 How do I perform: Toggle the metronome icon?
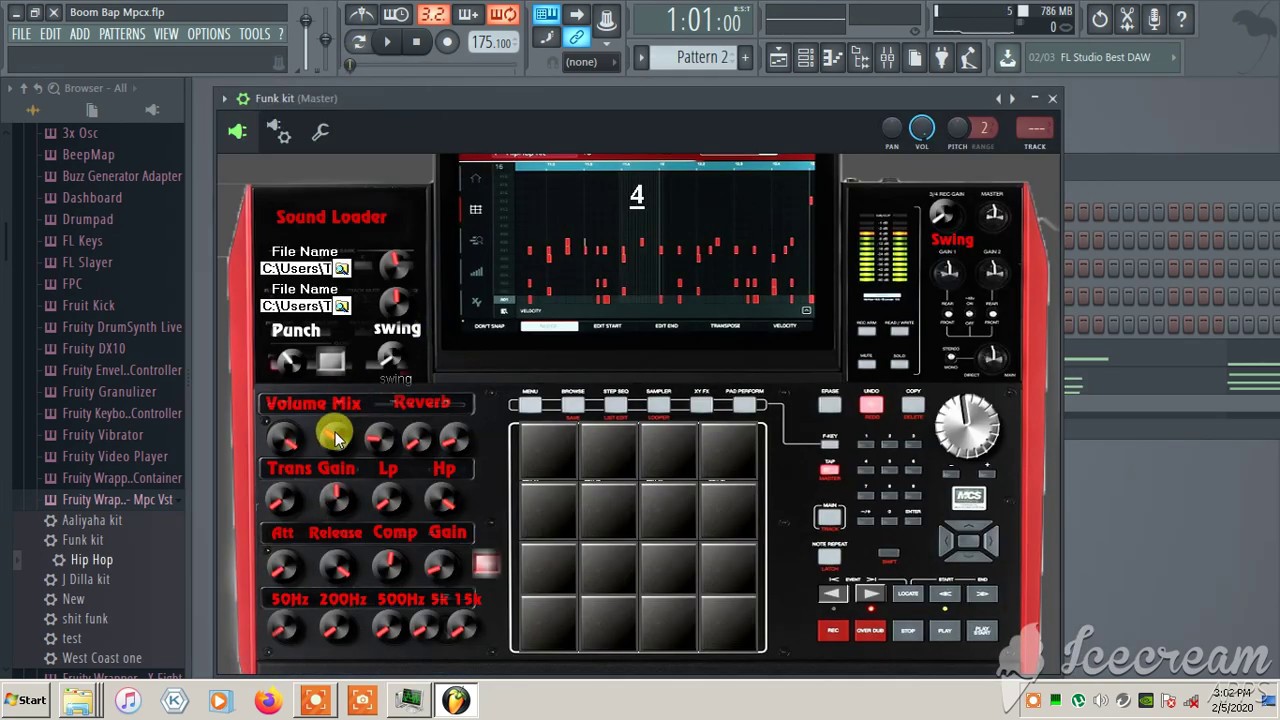click(x=361, y=14)
